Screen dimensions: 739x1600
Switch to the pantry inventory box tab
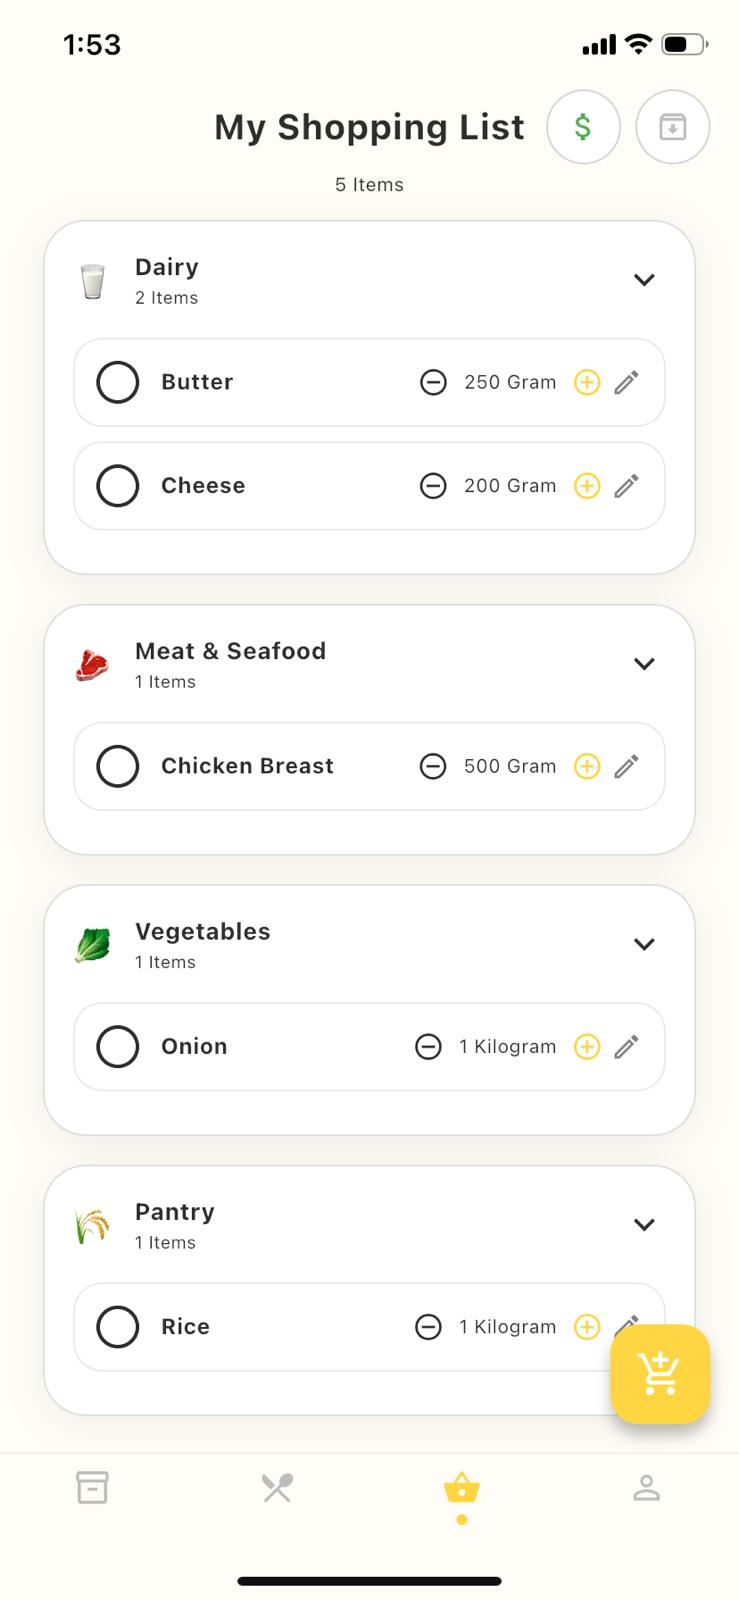[92, 1488]
